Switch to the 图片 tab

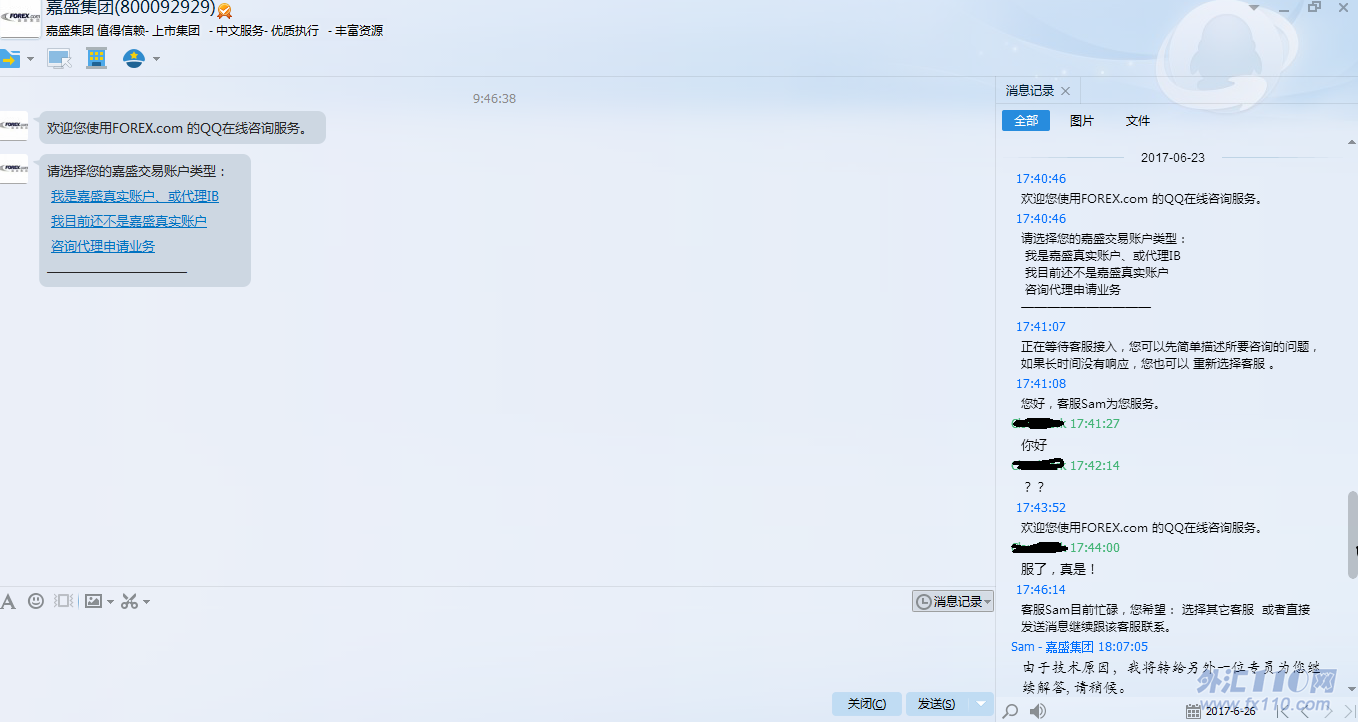1082,121
